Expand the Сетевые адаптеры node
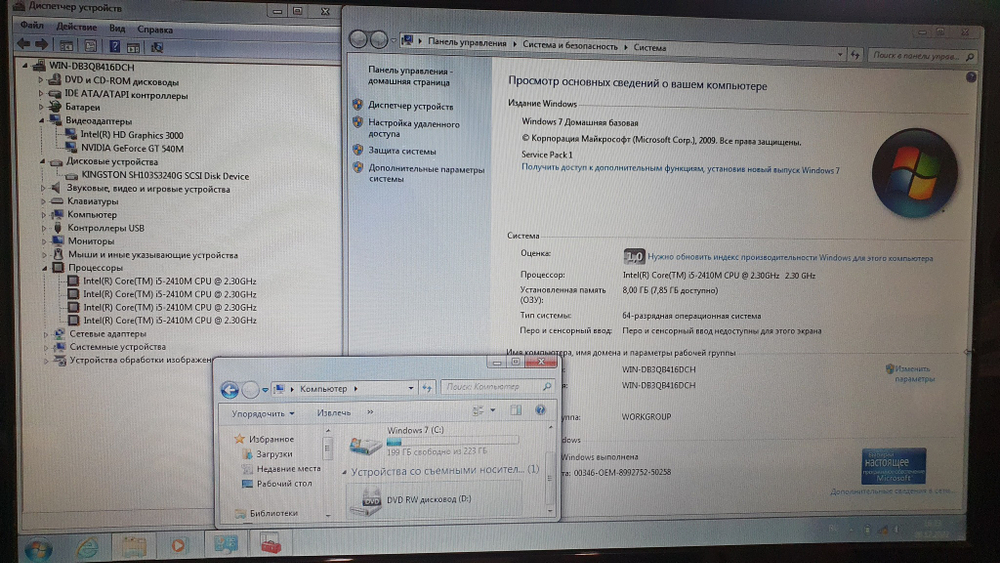 (x=45, y=334)
